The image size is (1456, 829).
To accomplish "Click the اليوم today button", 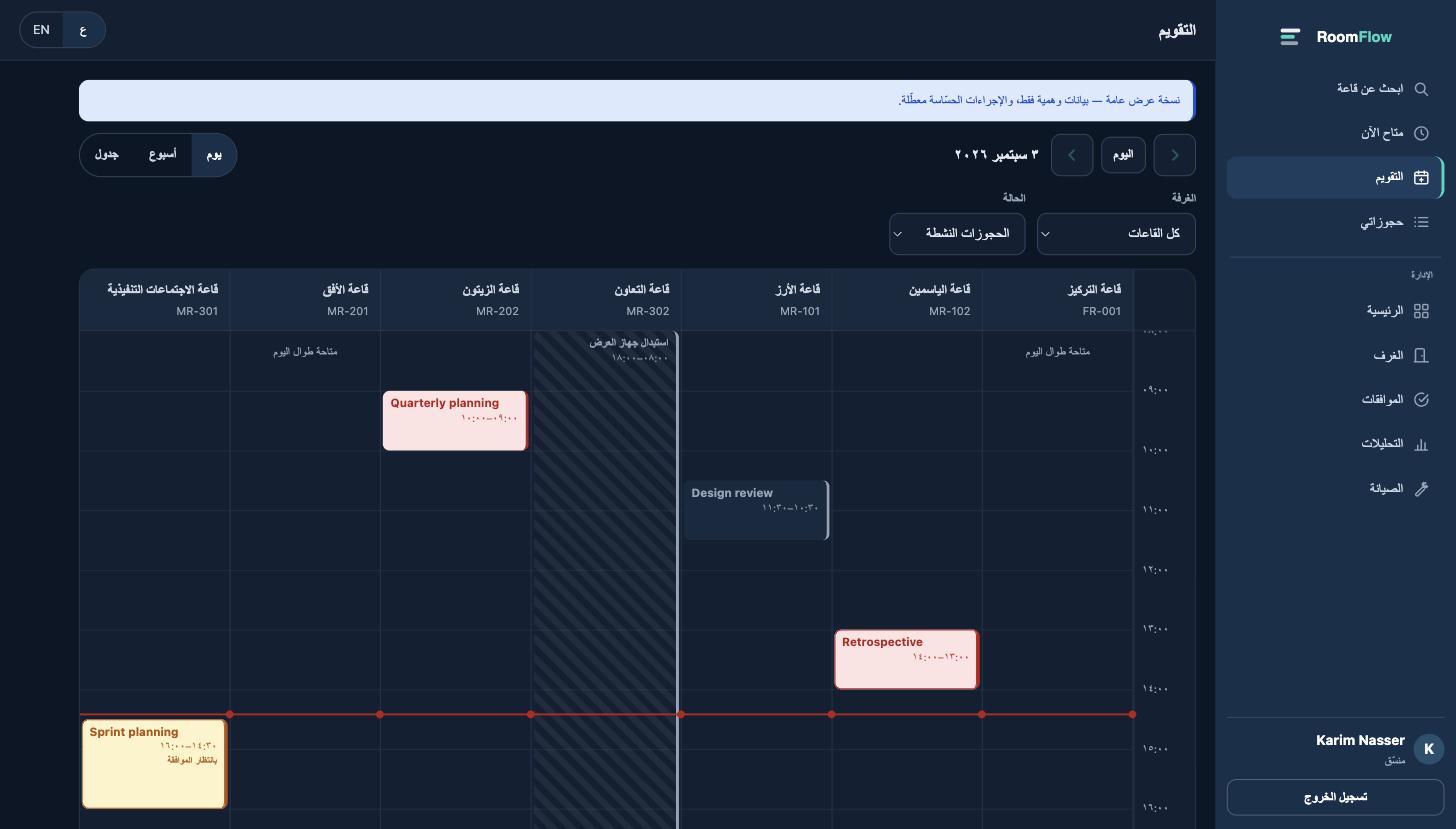I will click(1123, 155).
